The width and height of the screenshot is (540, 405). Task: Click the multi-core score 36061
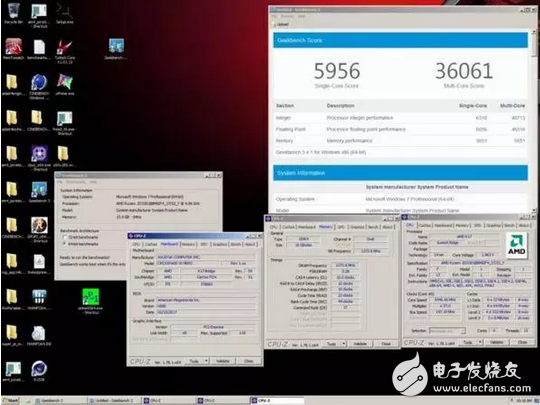[464, 71]
